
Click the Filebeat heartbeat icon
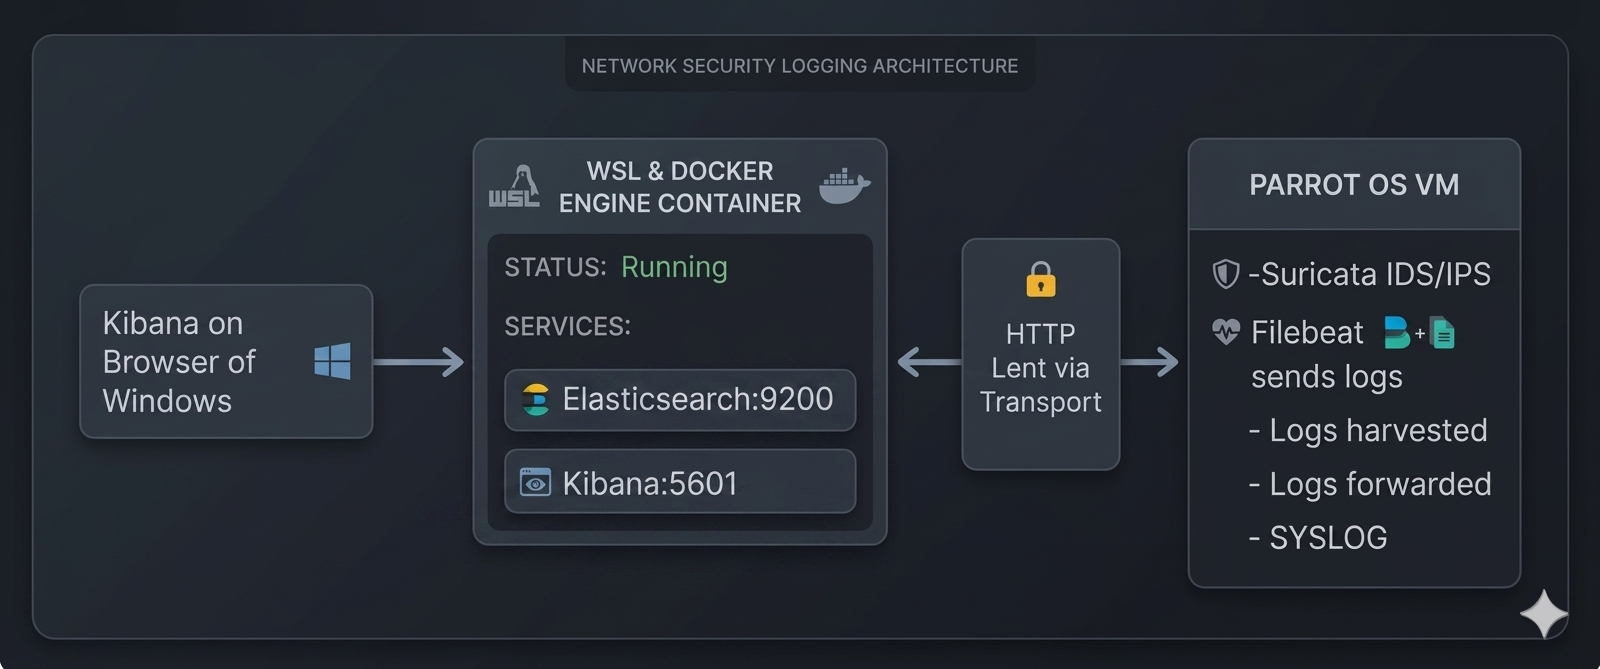coord(1226,332)
